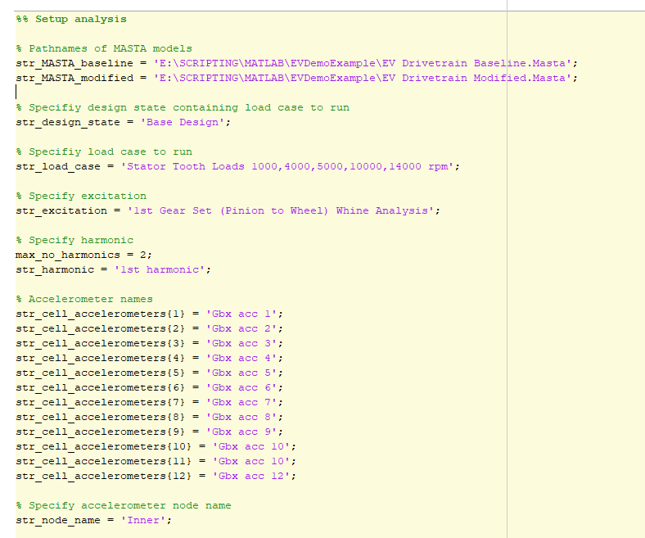The height and width of the screenshot is (538, 645).
Task: Click the variable str_node_name
Action: 58,521
